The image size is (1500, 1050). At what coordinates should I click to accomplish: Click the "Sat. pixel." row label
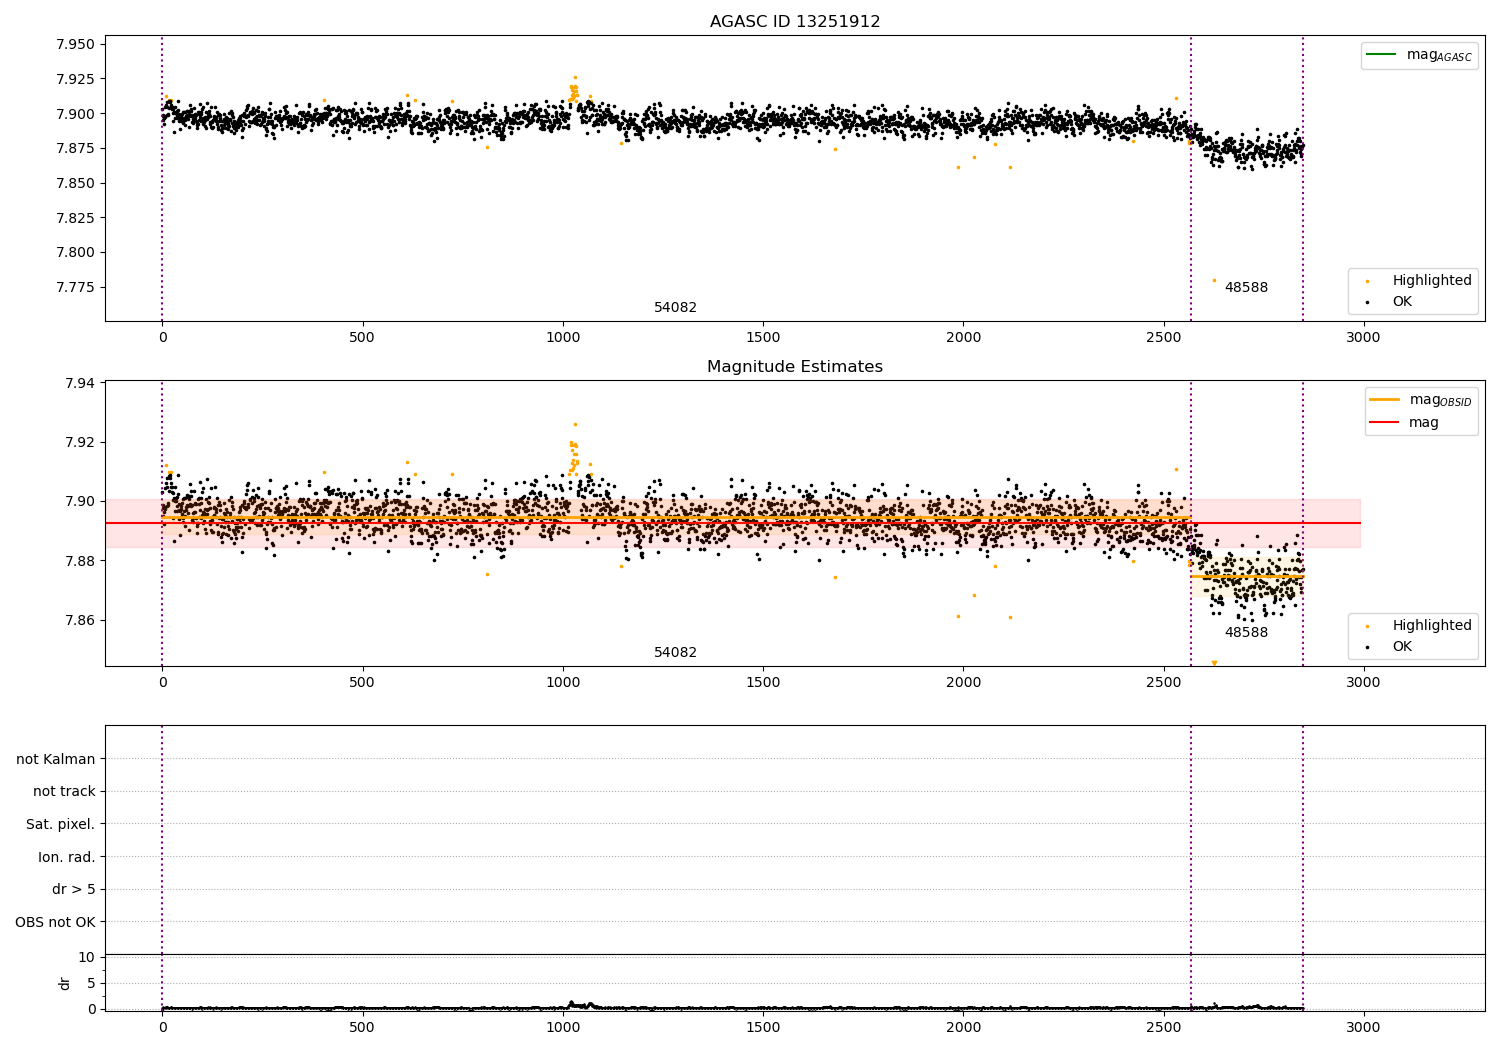[x=61, y=824]
